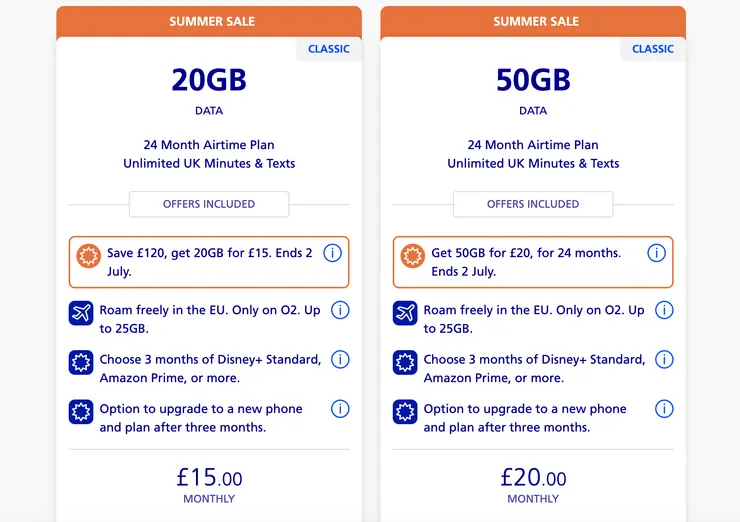Click the £20.00 monthly price
The height and width of the screenshot is (522, 740).
click(533, 478)
